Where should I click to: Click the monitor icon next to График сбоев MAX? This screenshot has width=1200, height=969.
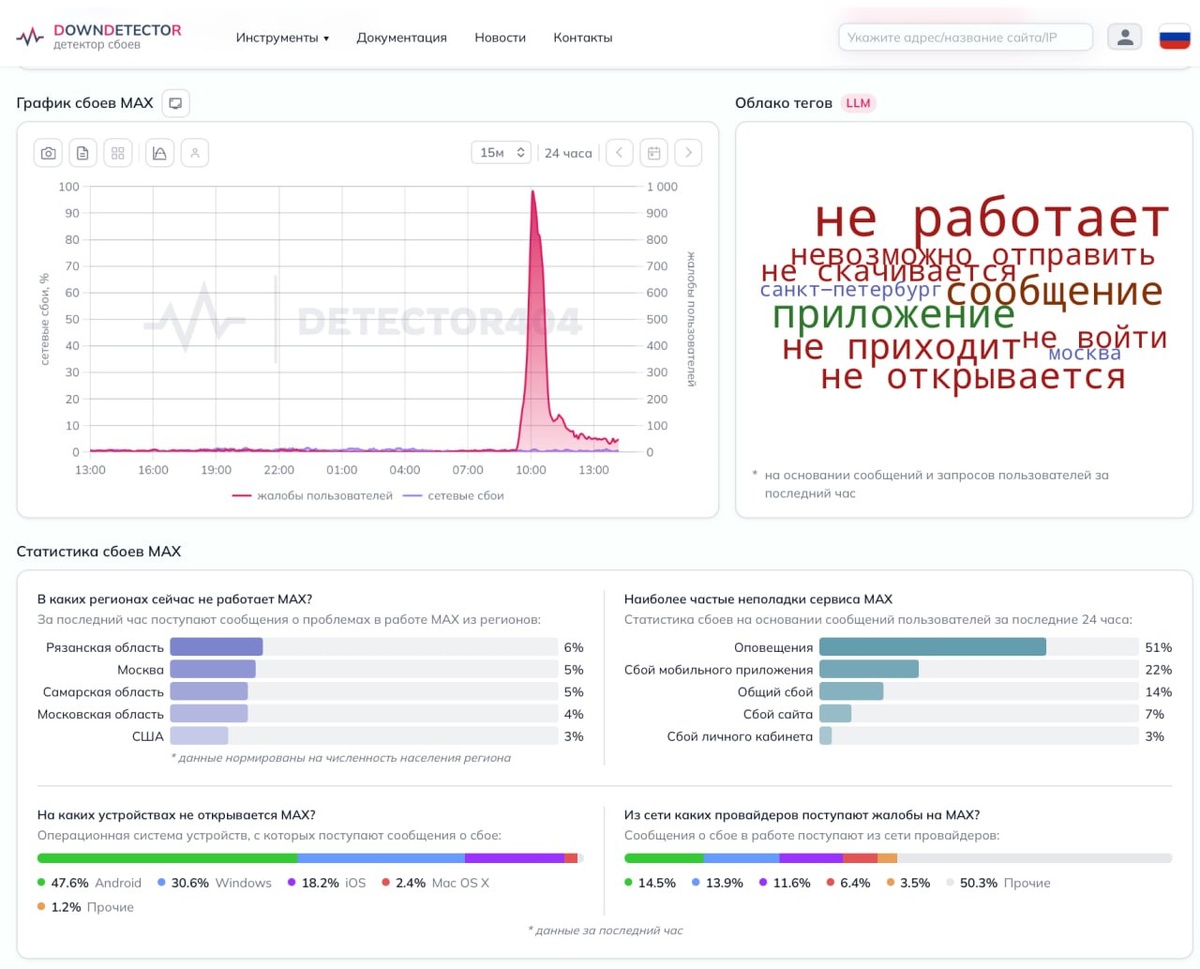(x=175, y=103)
